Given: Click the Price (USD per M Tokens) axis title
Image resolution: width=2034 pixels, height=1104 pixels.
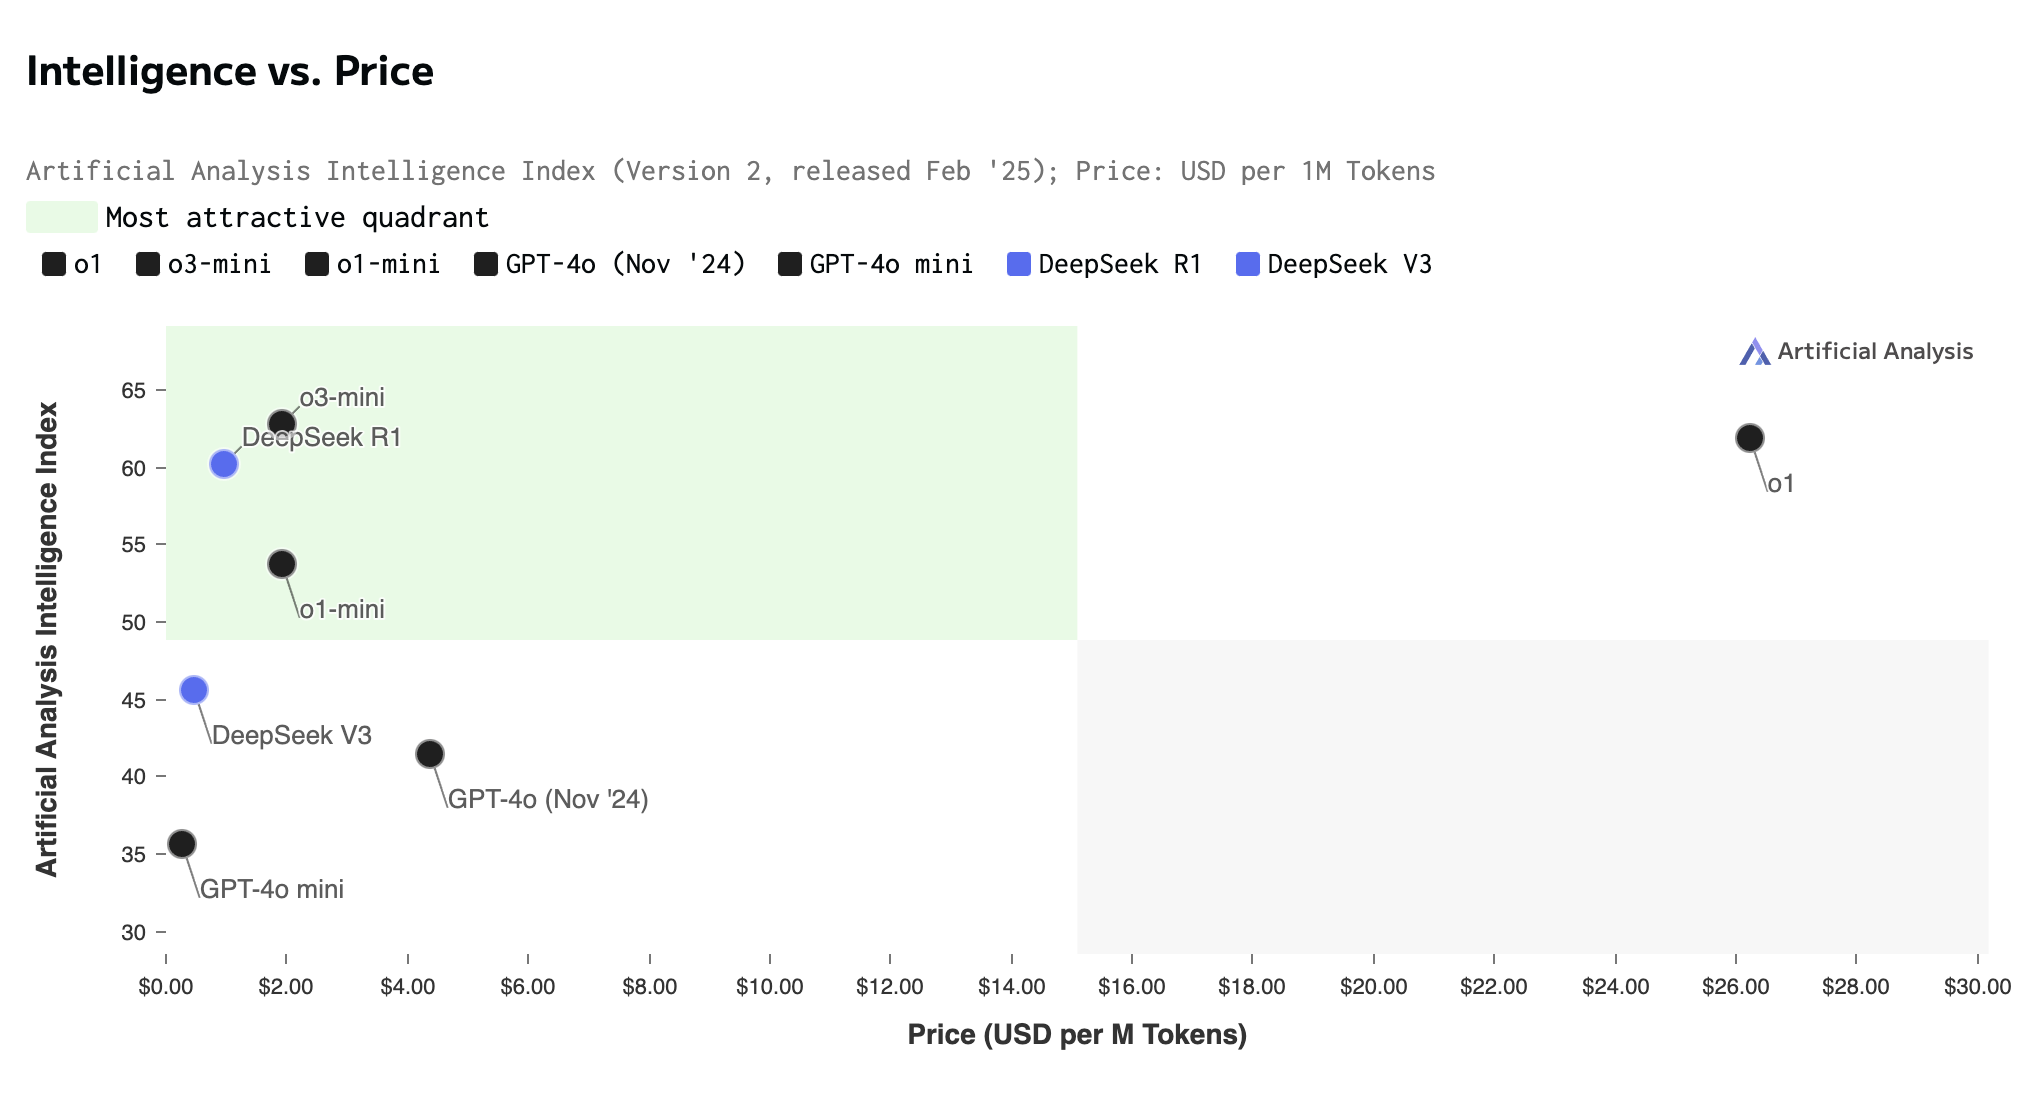Looking at the screenshot, I should (x=1077, y=1035).
